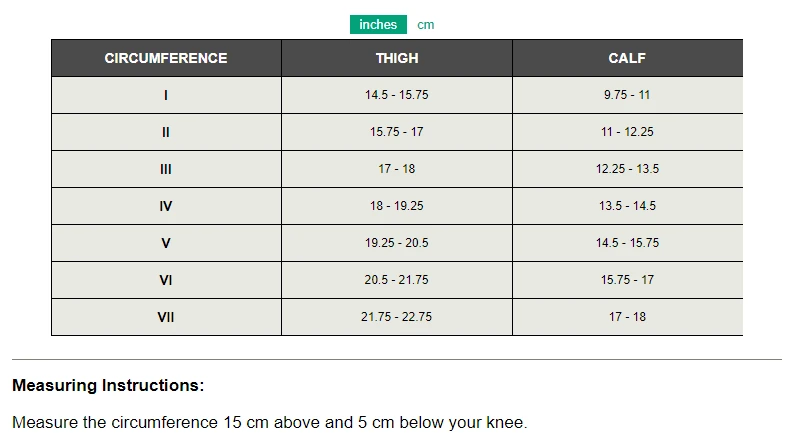Viewport: 797px width, 441px height.
Task: Select size VII row label
Action: (x=166, y=317)
